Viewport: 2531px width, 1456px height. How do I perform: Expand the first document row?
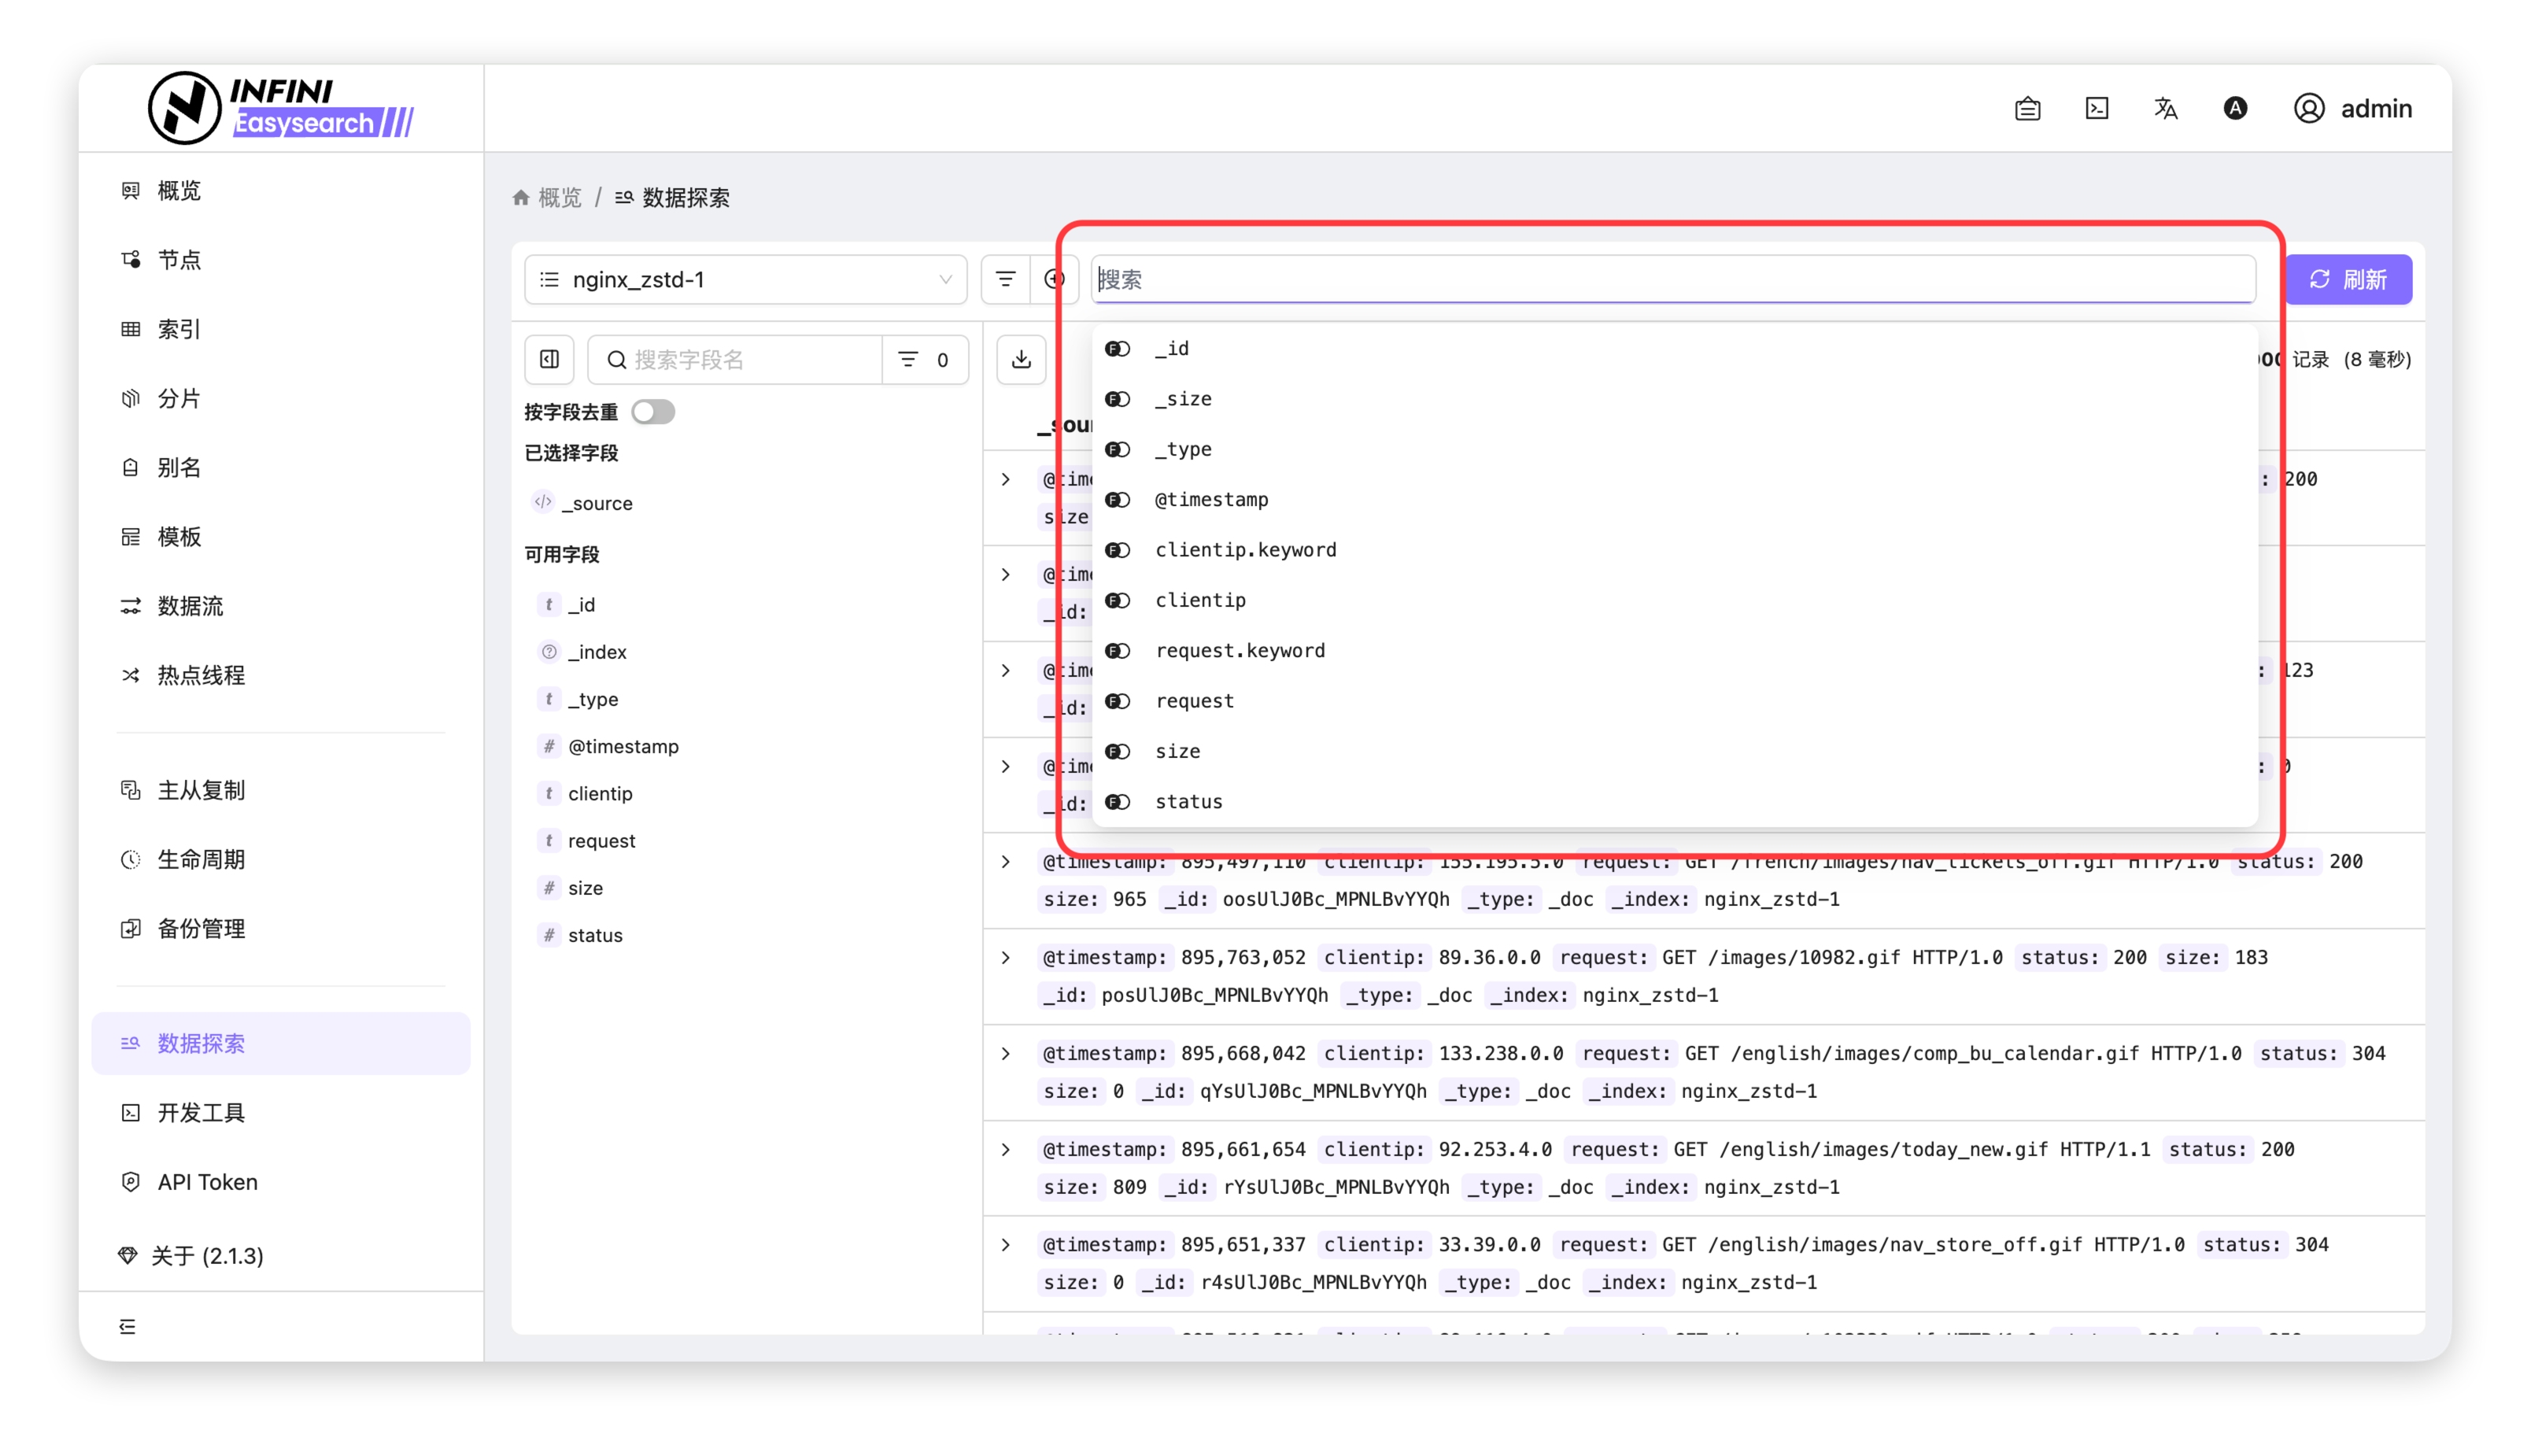click(x=1006, y=480)
